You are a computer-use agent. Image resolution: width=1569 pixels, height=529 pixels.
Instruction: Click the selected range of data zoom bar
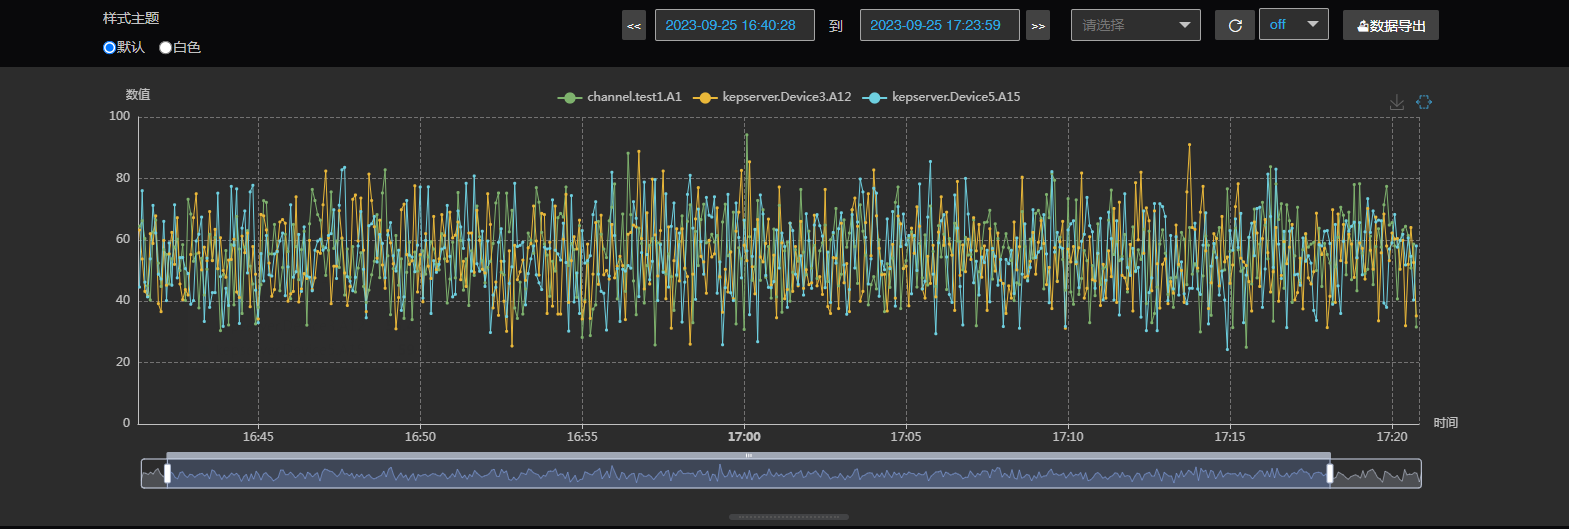click(x=748, y=474)
